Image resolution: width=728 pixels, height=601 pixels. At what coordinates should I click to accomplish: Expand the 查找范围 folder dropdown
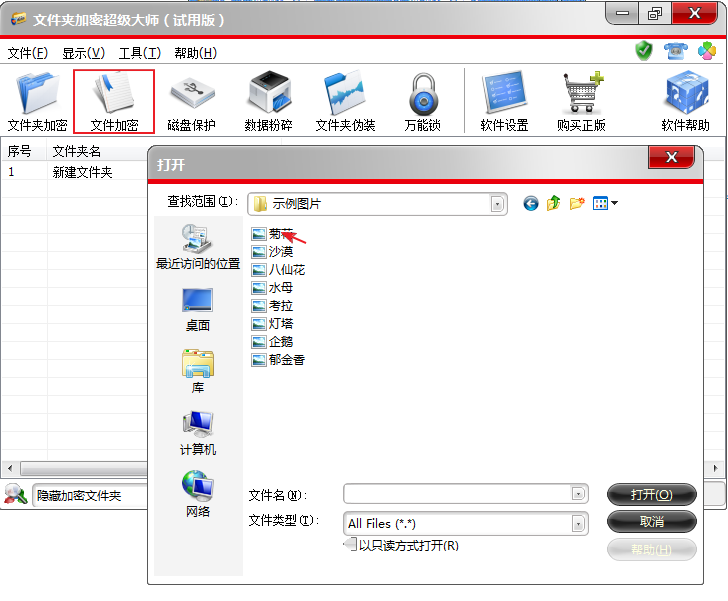pos(497,204)
